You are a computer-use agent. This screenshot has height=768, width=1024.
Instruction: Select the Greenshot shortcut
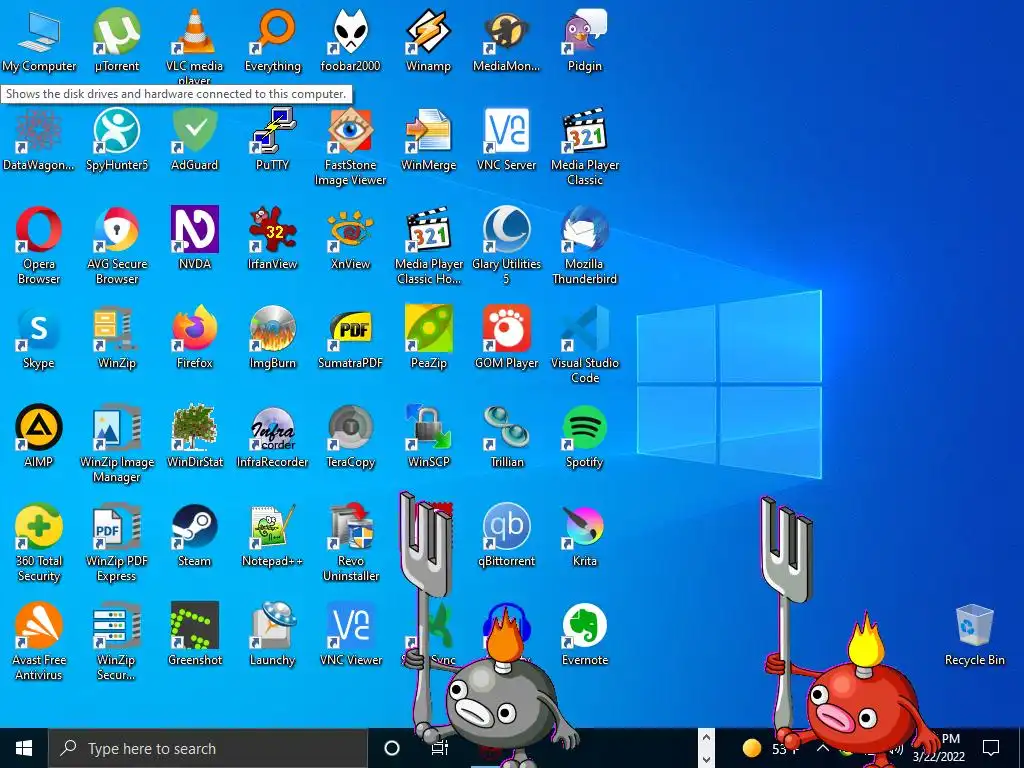point(195,626)
